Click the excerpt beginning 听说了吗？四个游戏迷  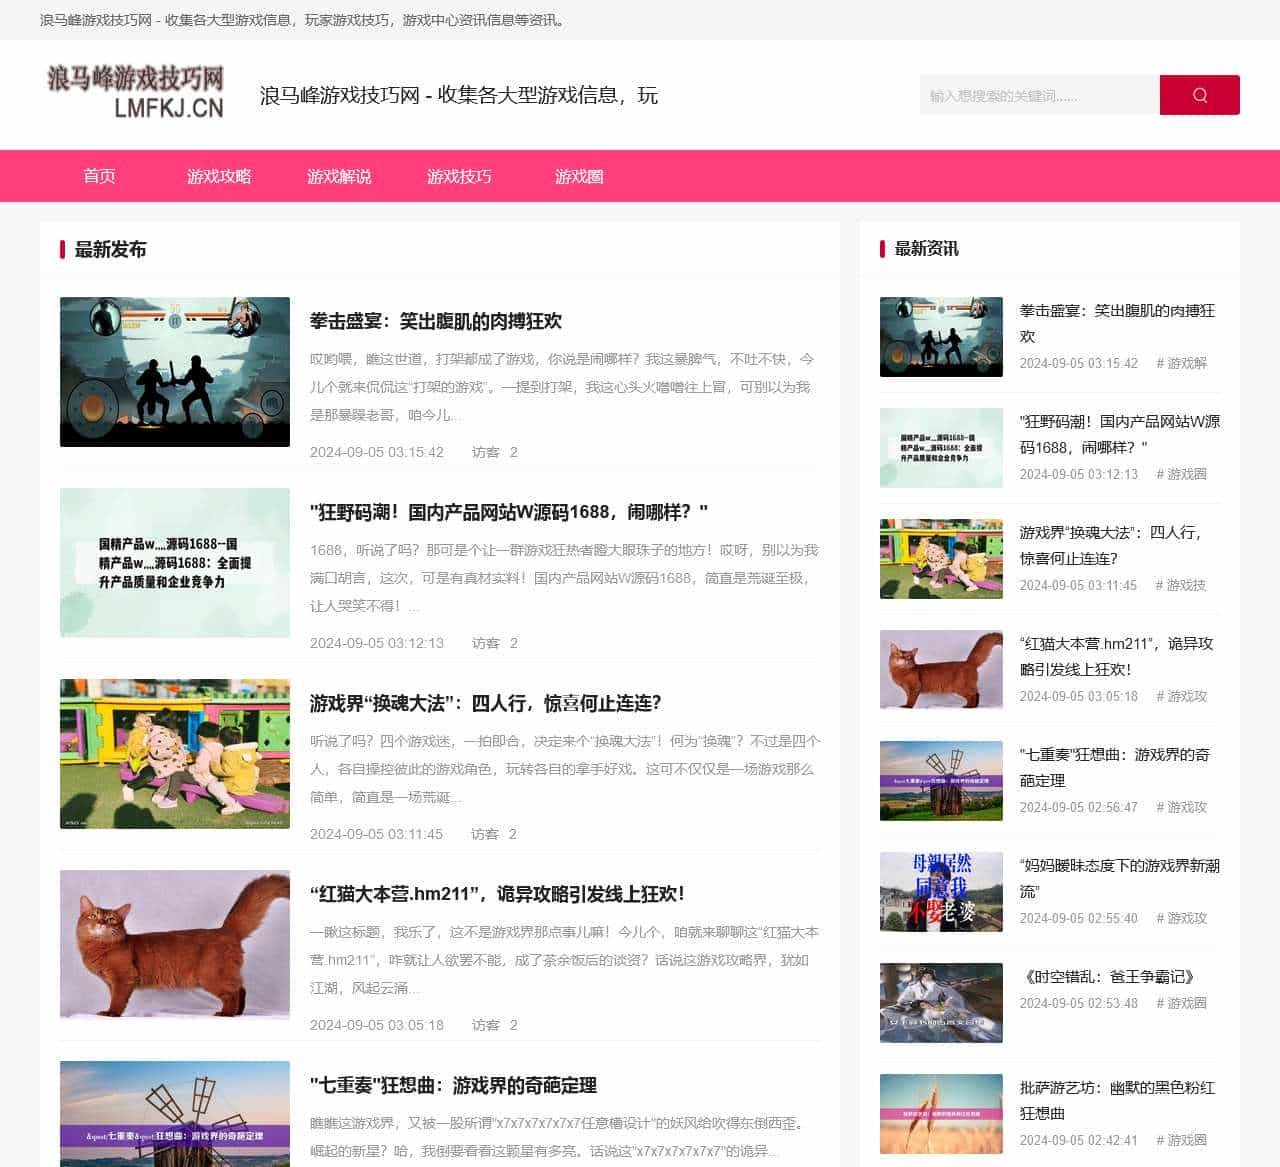(565, 769)
